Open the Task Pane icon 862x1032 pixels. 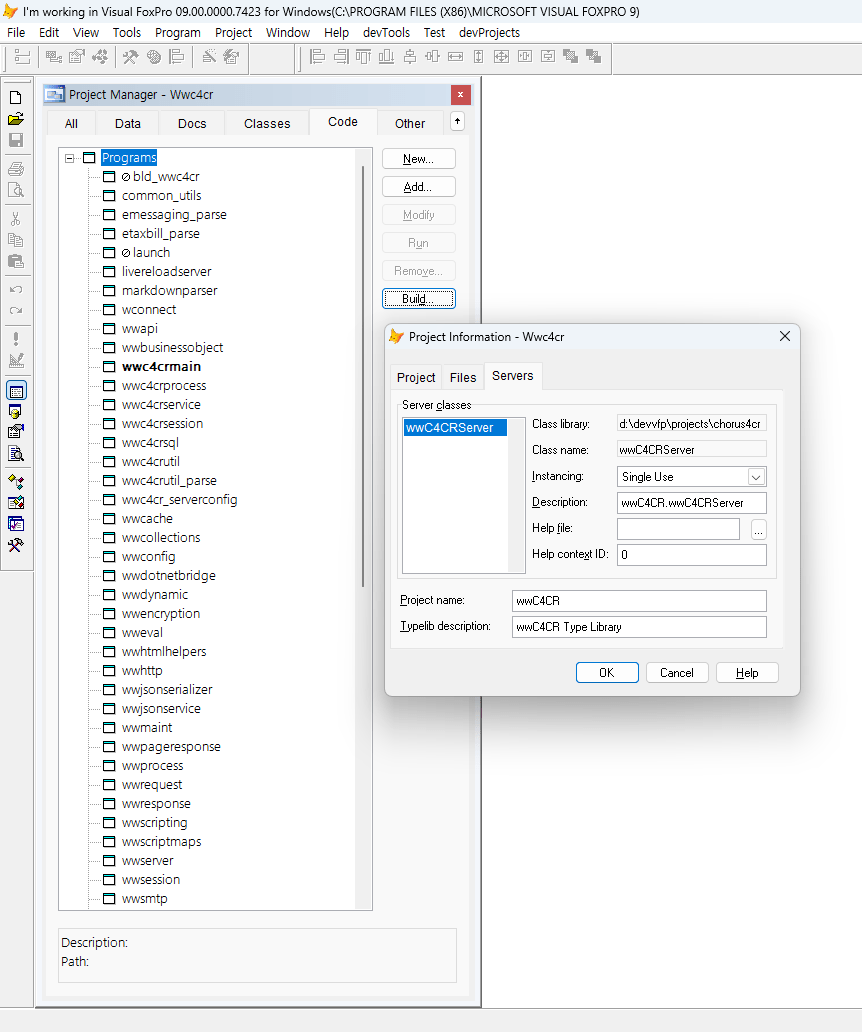click(x=16, y=524)
